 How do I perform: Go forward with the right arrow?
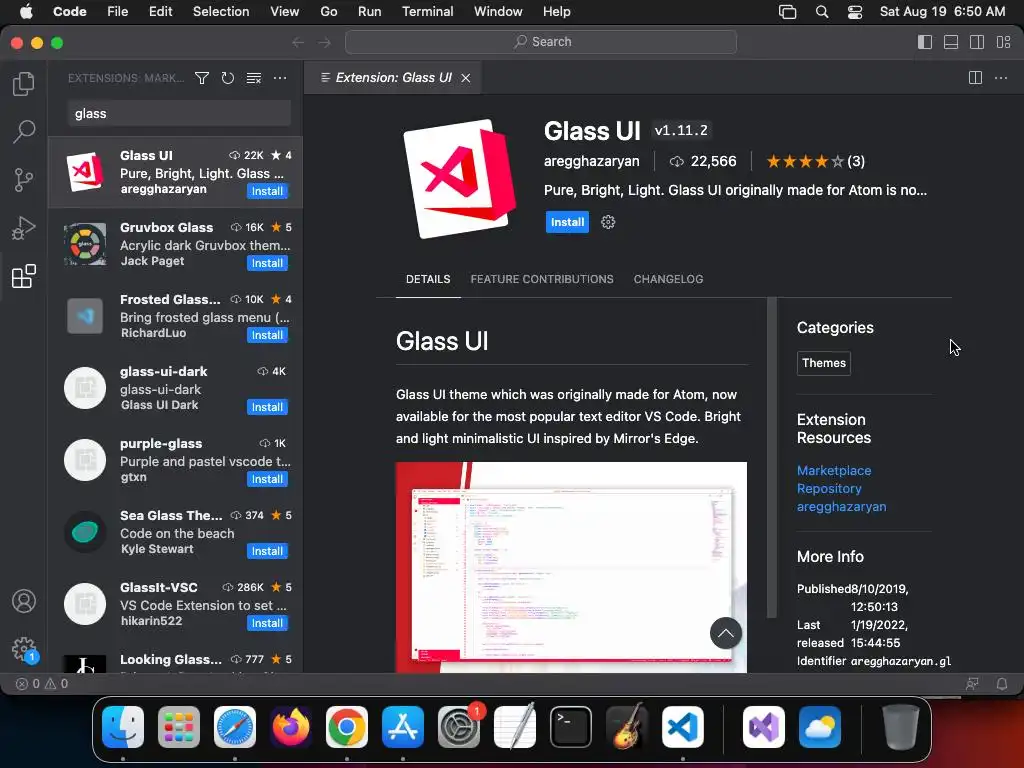(325, 42)
